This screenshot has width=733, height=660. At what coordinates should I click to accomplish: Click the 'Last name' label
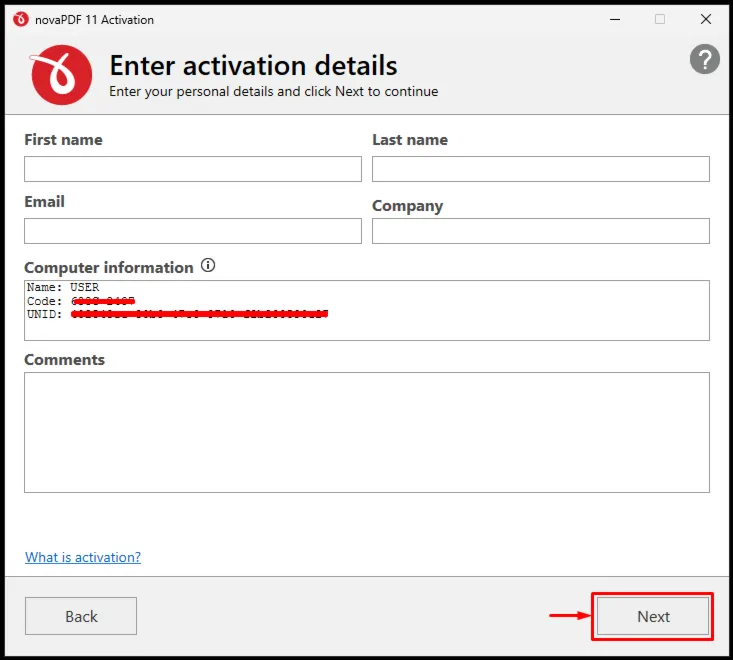(x=410, y=140)
